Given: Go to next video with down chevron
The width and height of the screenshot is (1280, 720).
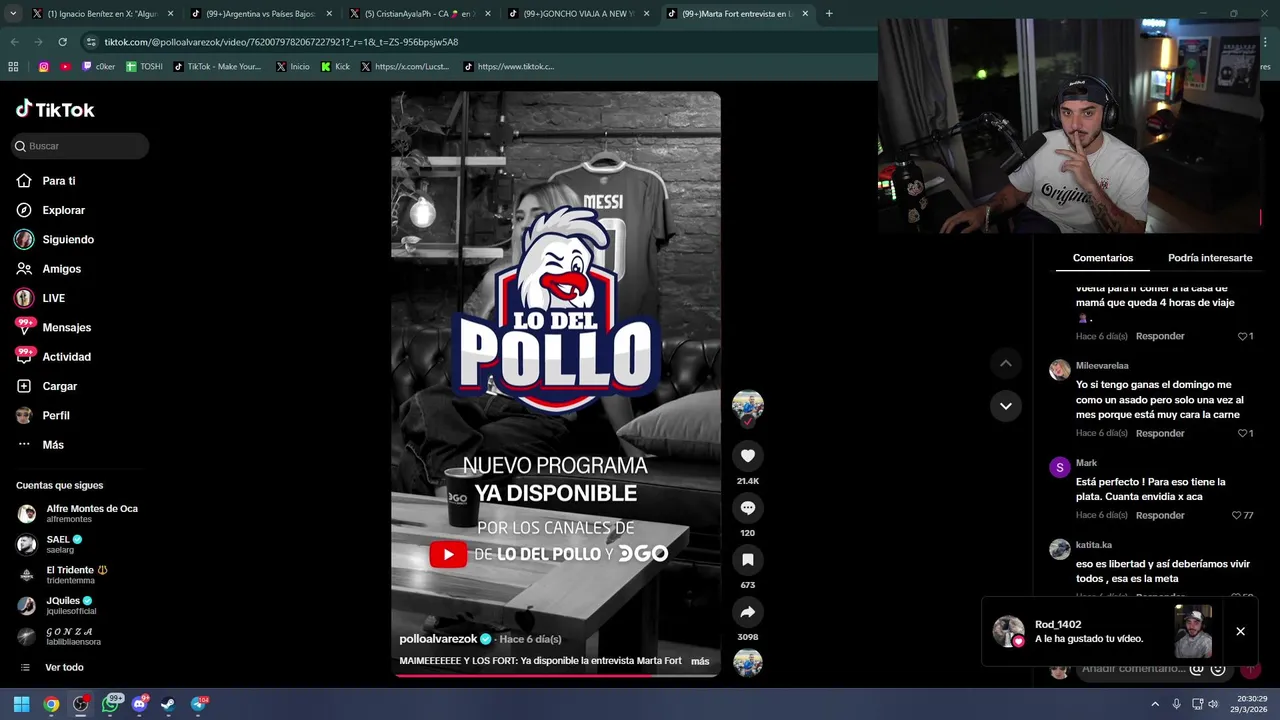Looking at the screenshot, I should (x=1006, y=406).
